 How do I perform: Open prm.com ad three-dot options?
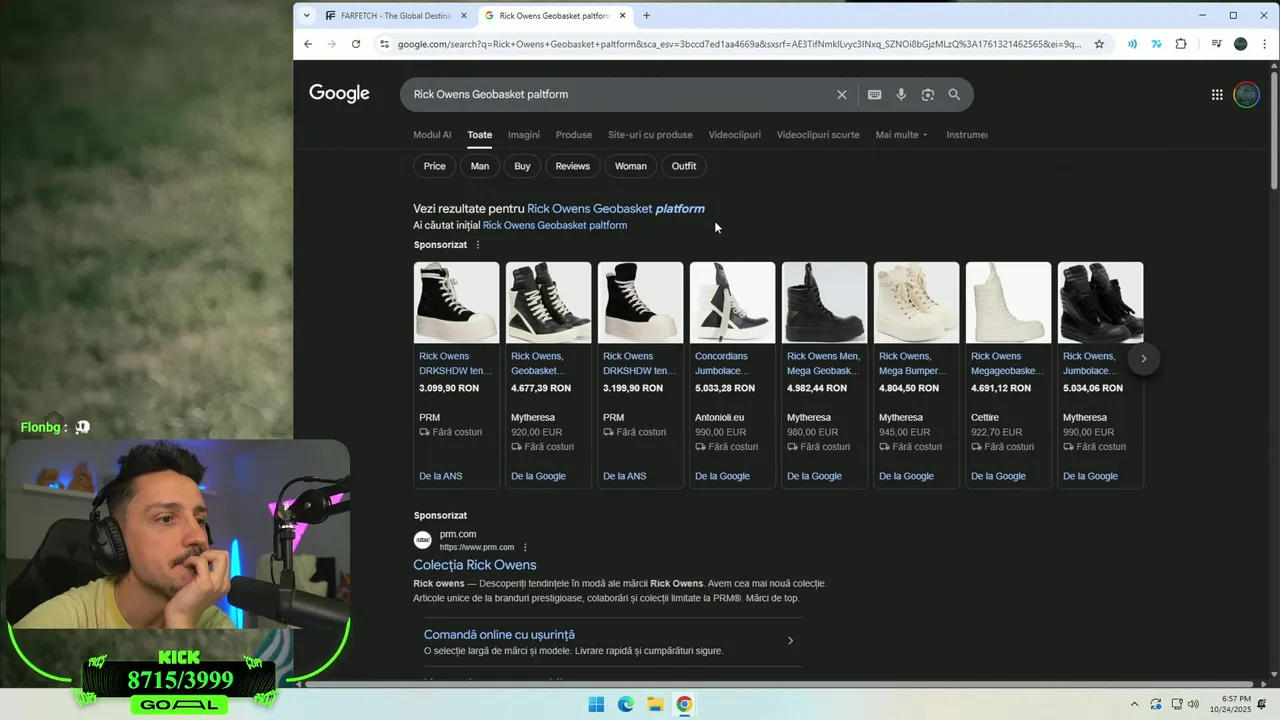pyautogui.click(x=525, y=548)
